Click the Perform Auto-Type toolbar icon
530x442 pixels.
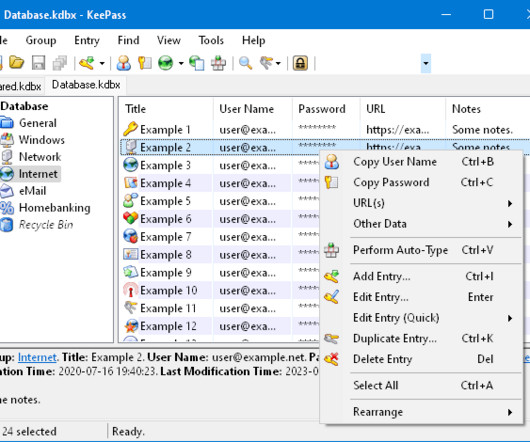(218, 63)
